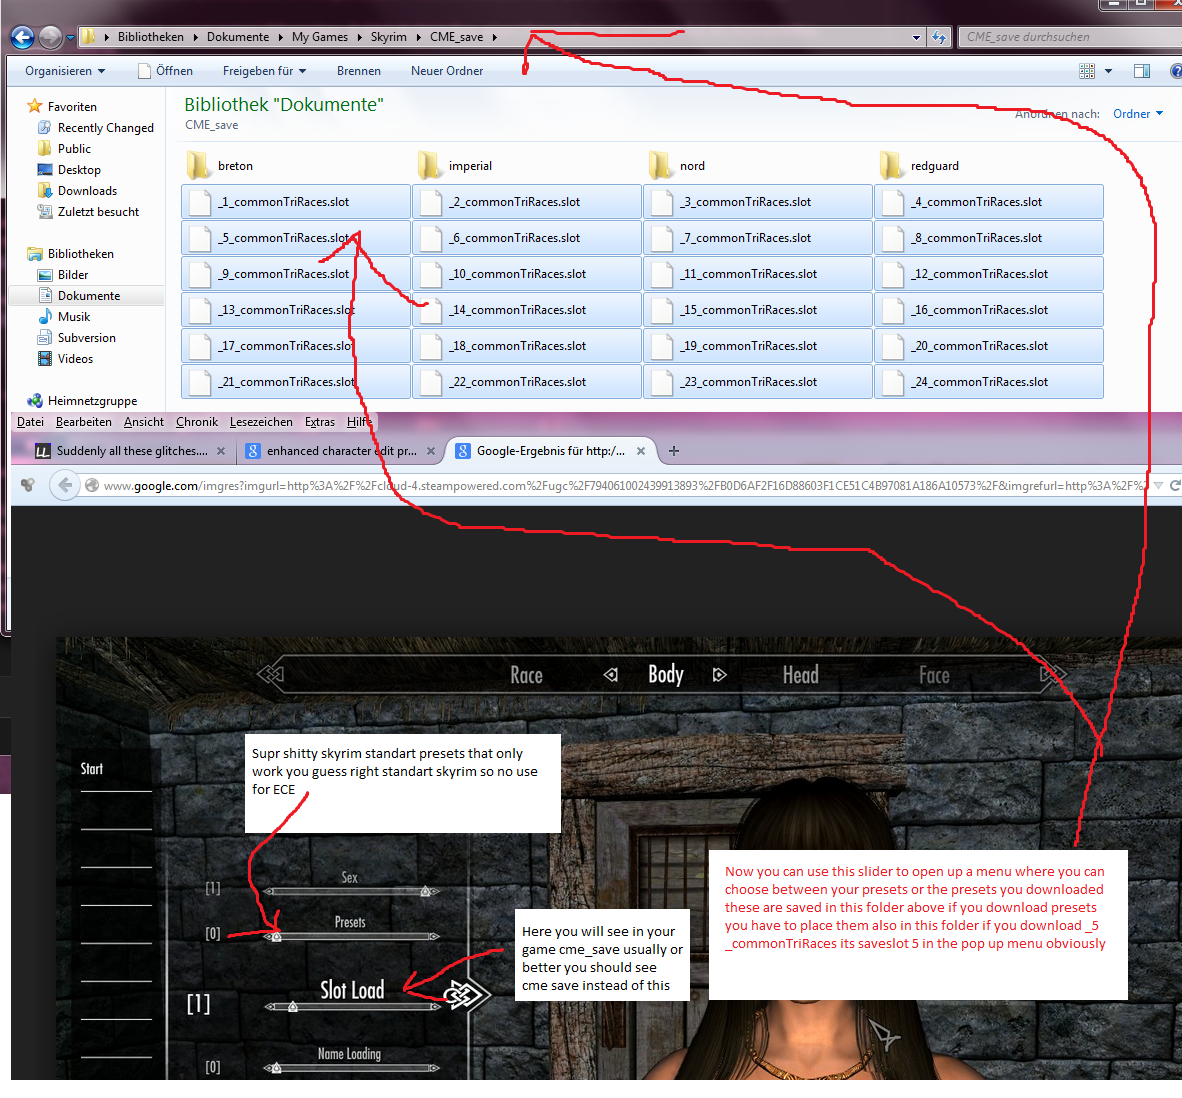
Task: Open Downloads in the sidebar
Action: (87, 191)
